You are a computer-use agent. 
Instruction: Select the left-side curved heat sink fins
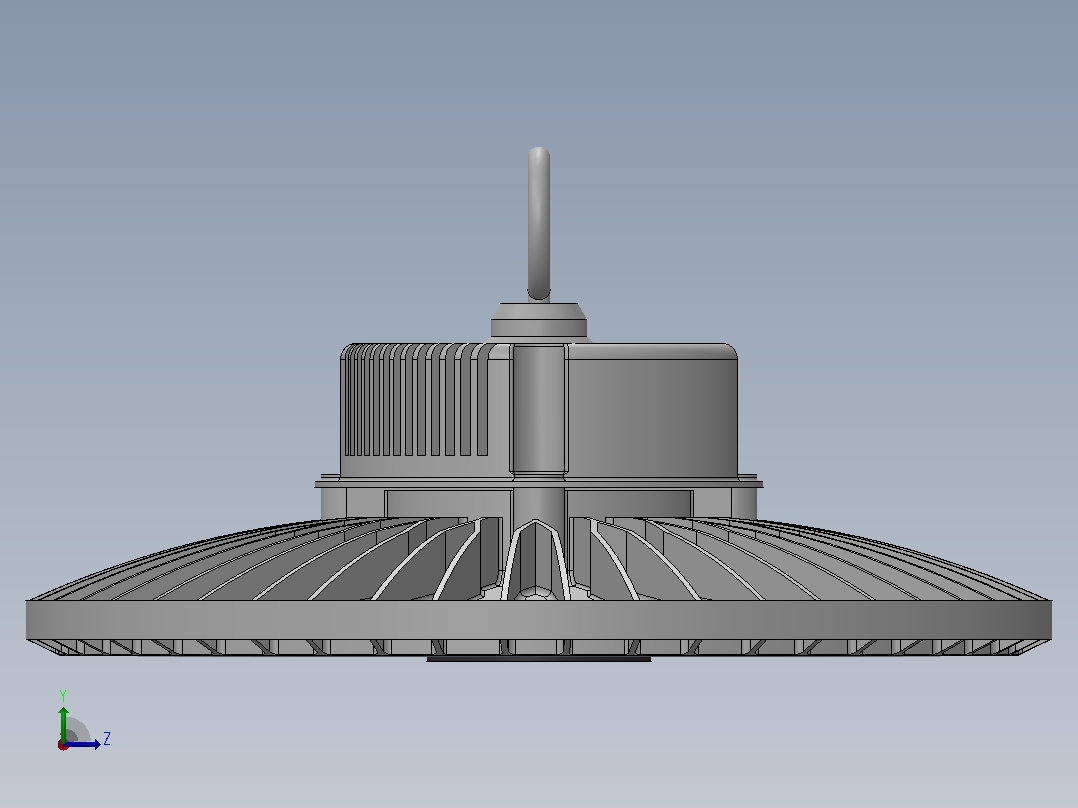pyautogui.click(x=275, y=560)
